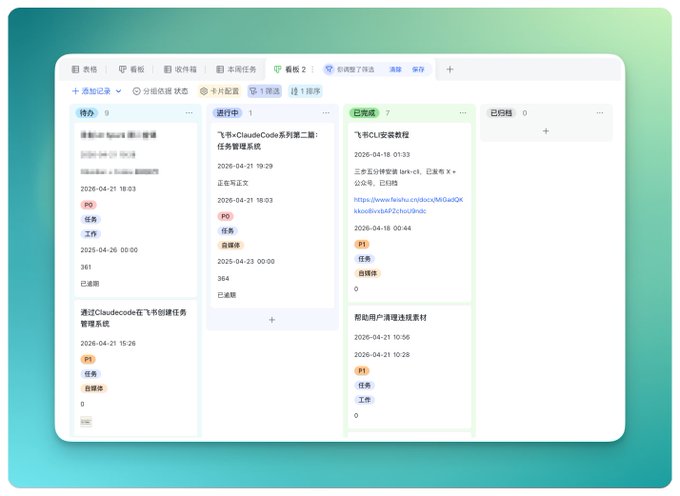Open the more menu of the 已归档 column
Image resolution: width=680 pixels, height=496 pixels.
[x=600, y=113]
